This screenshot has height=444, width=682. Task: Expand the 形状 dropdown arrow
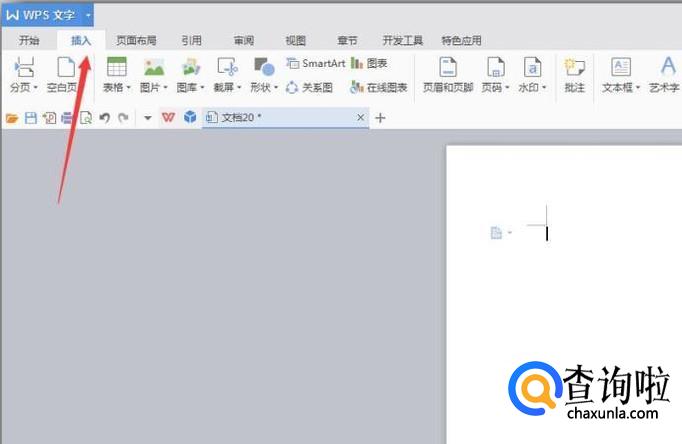(276, 88)
